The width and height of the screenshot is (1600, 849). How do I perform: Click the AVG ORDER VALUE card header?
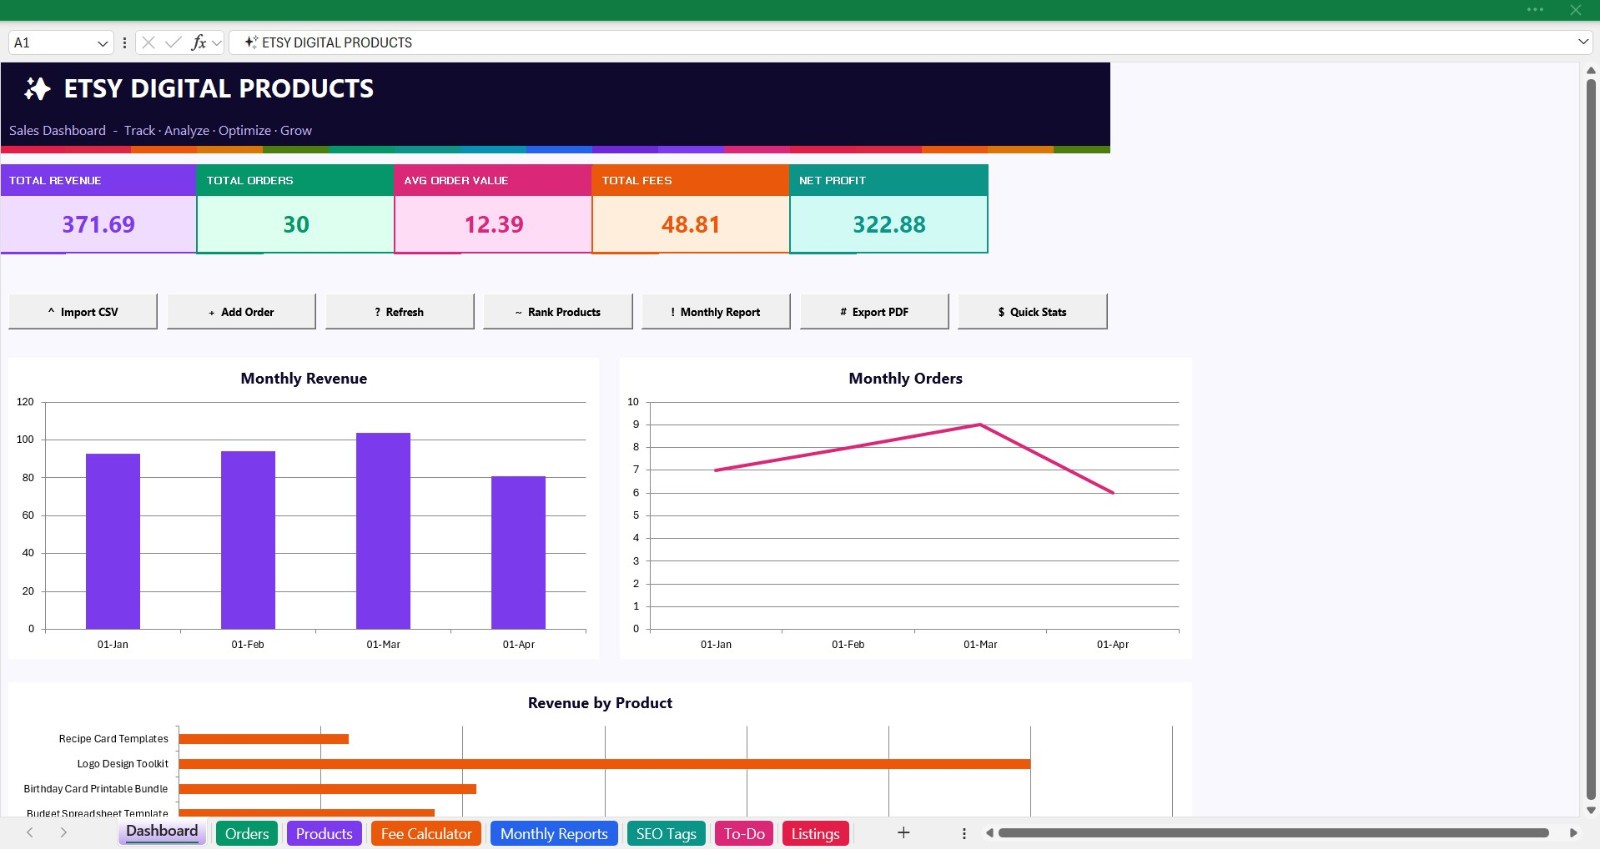point(494,180)
